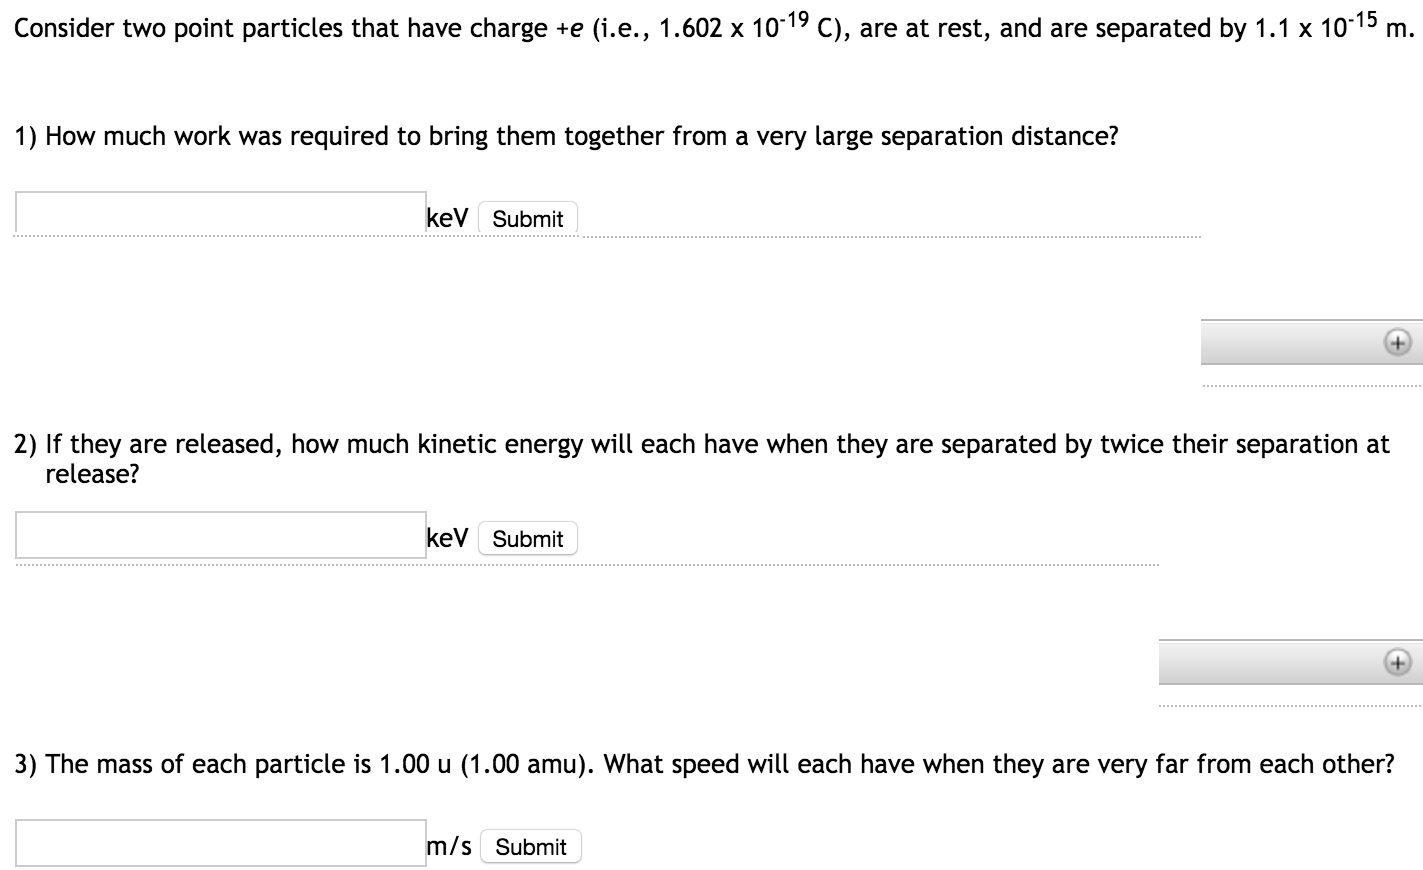Submit the kinetic energy answer for question 2
The image size is (1423, 870).
tap(527, 538)
